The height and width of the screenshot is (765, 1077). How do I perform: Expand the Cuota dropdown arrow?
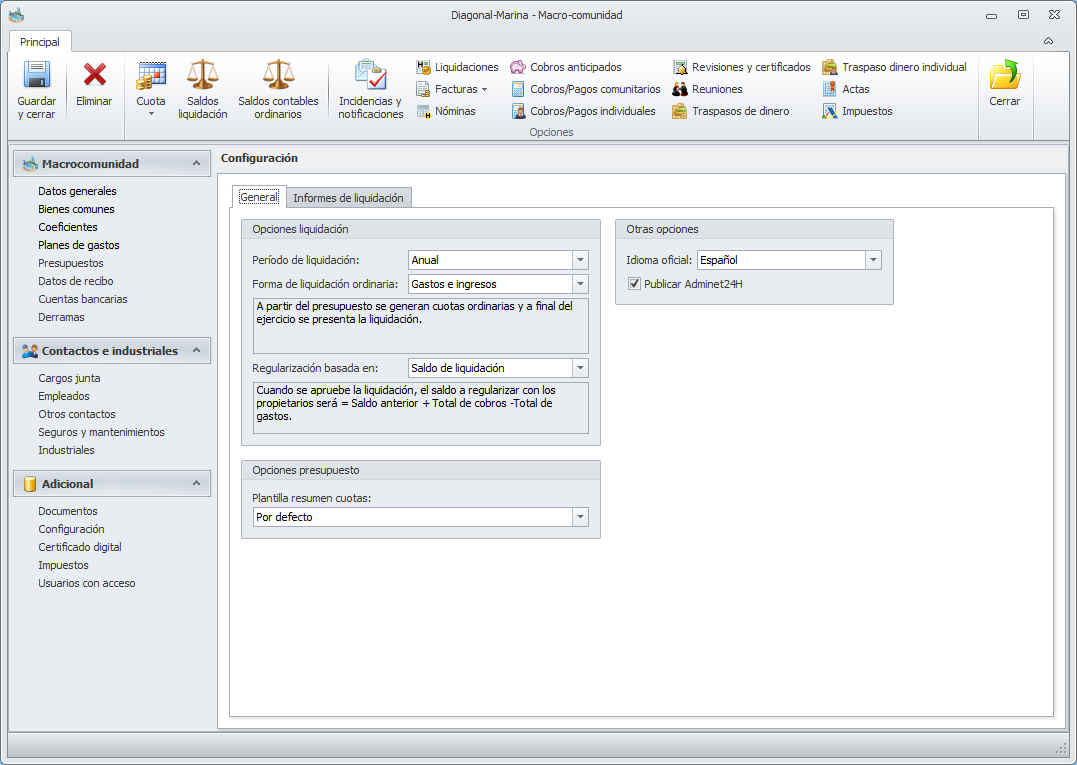tap(151, 114)
